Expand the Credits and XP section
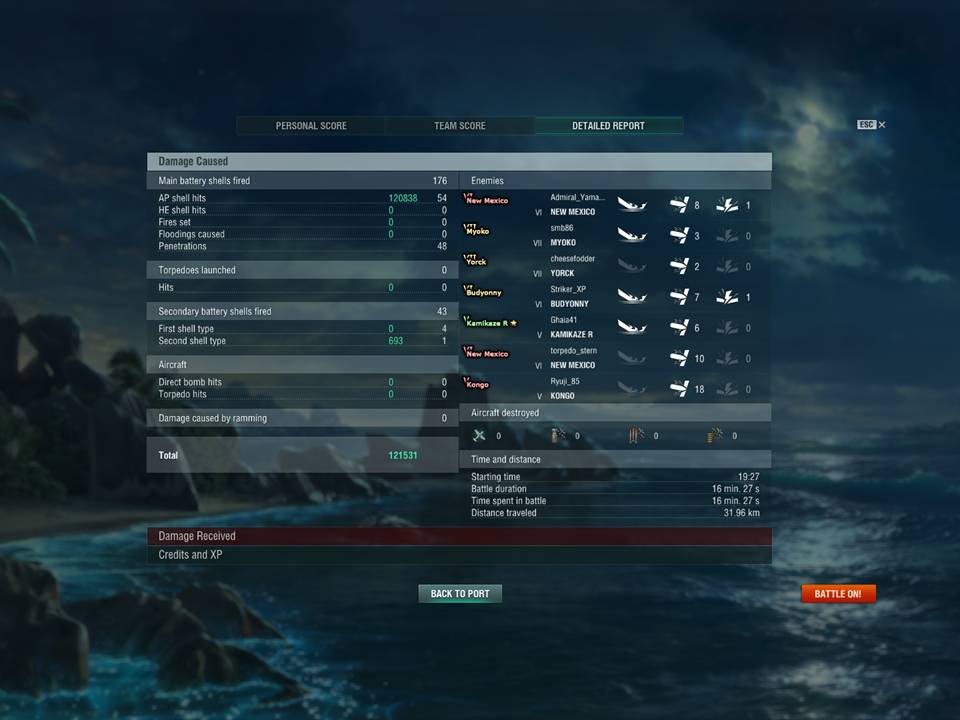This screenshot has height=720, width=960. [x=459, y=555]
